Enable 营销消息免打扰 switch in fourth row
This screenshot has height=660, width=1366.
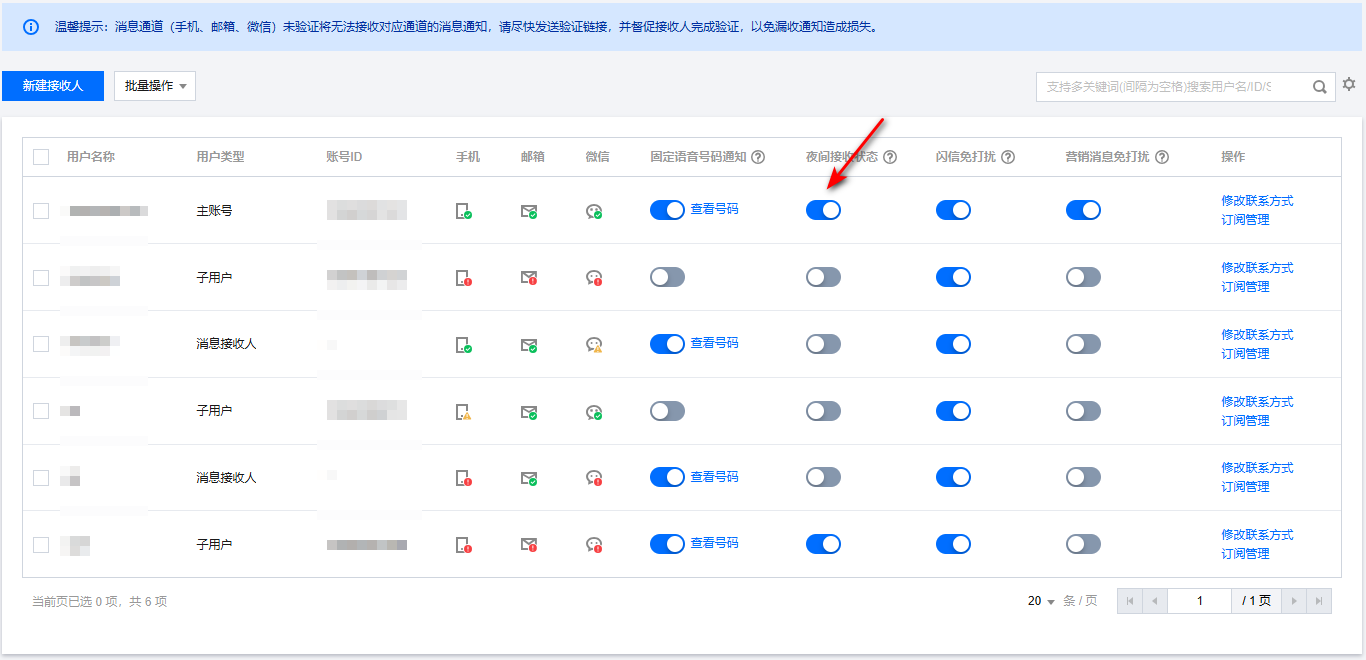click(1083, 411)
